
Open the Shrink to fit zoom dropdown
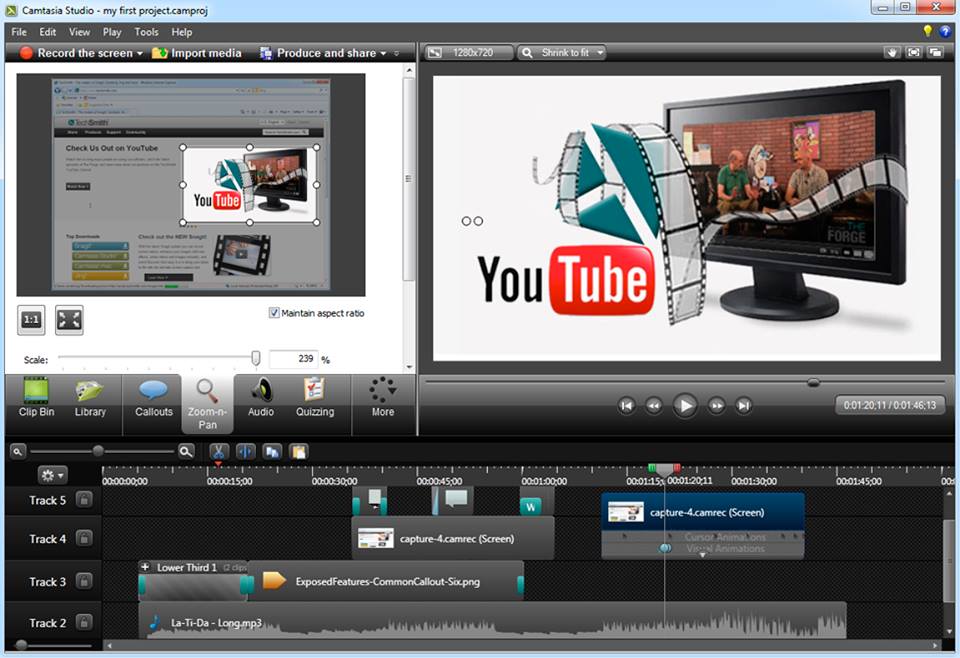563,53
